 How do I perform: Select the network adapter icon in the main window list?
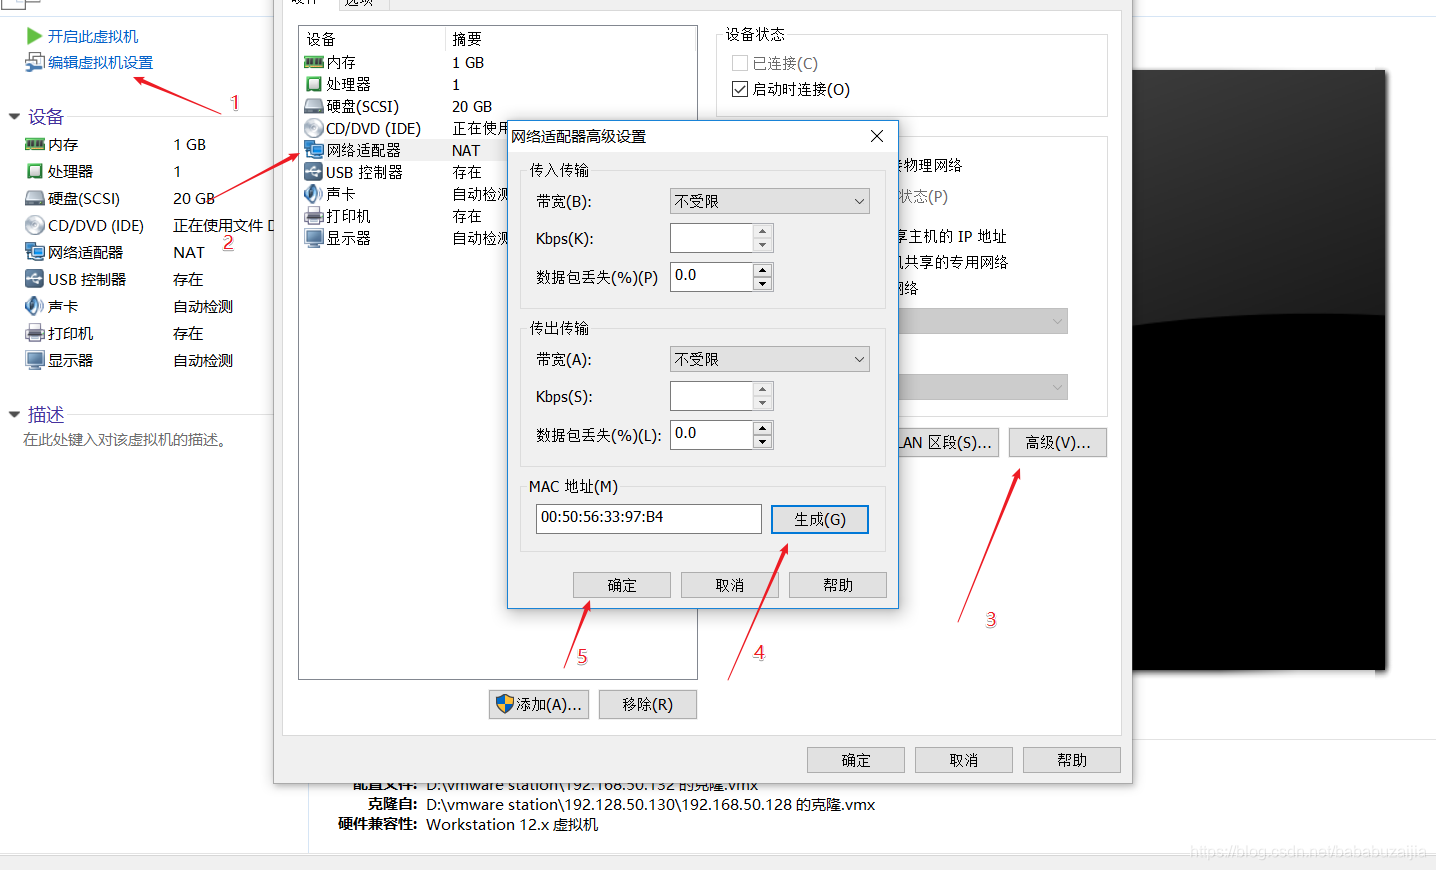pyautogui.click(x=35, y=252)
